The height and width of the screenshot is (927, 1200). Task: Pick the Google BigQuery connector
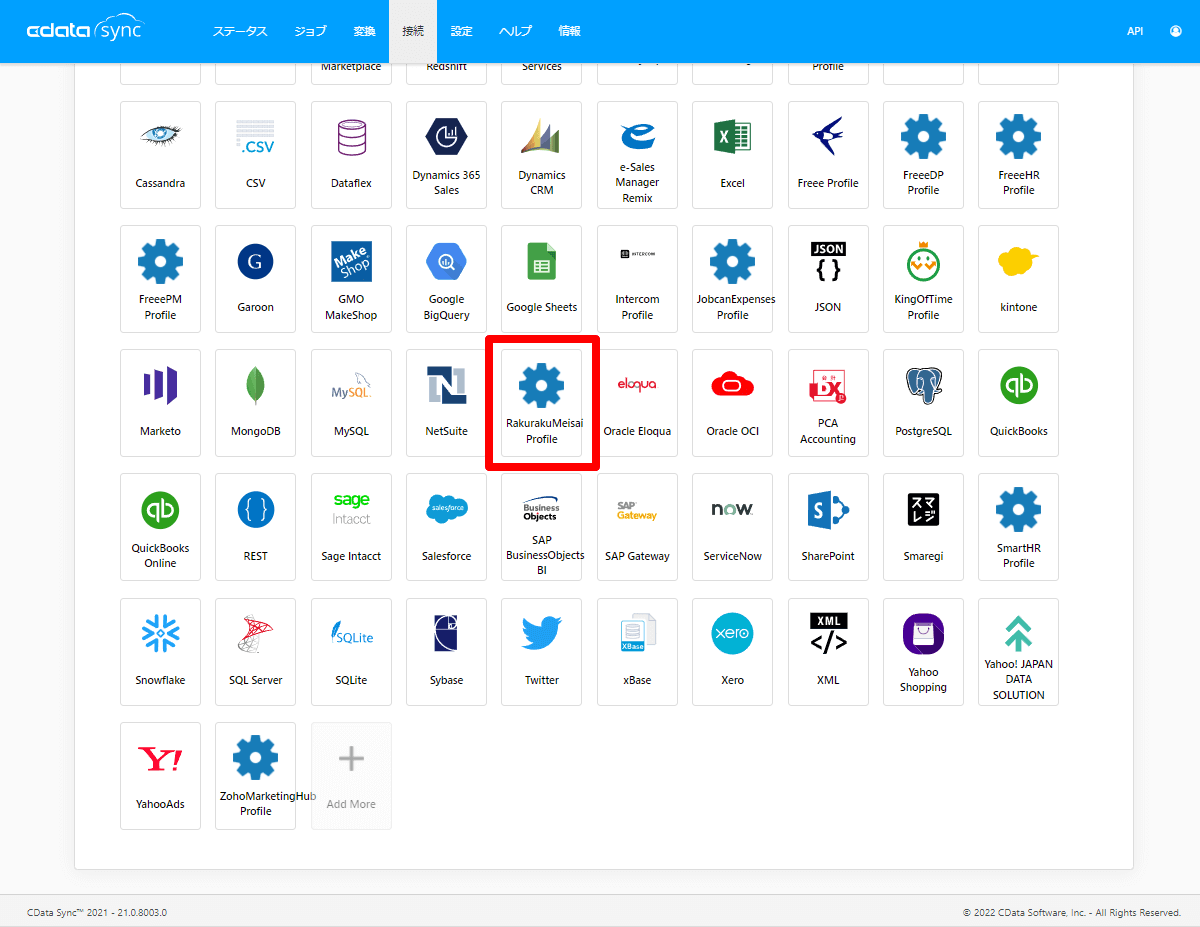pos(446,279)
